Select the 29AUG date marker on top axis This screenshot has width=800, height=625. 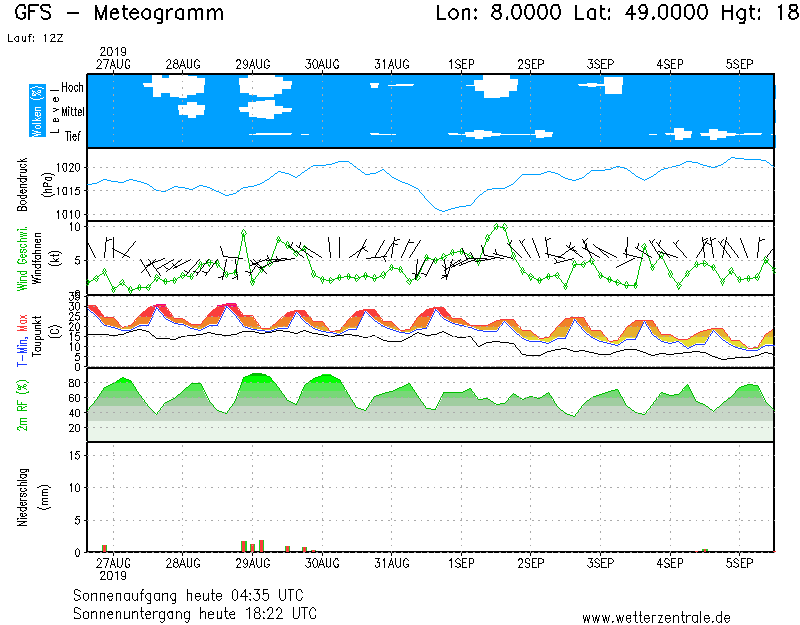click(x=254, y=64)
